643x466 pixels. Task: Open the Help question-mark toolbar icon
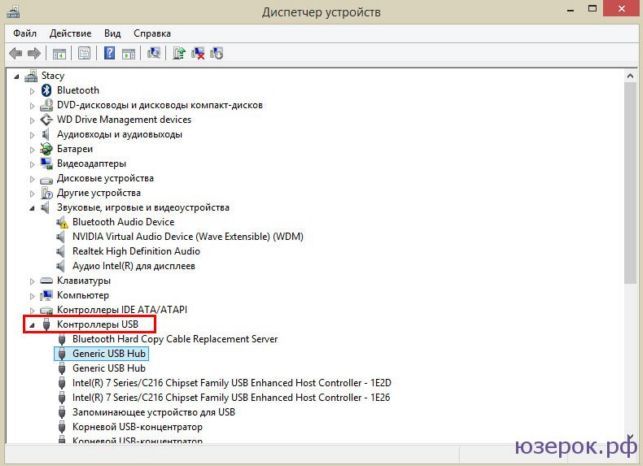click(x=109, y=53)
